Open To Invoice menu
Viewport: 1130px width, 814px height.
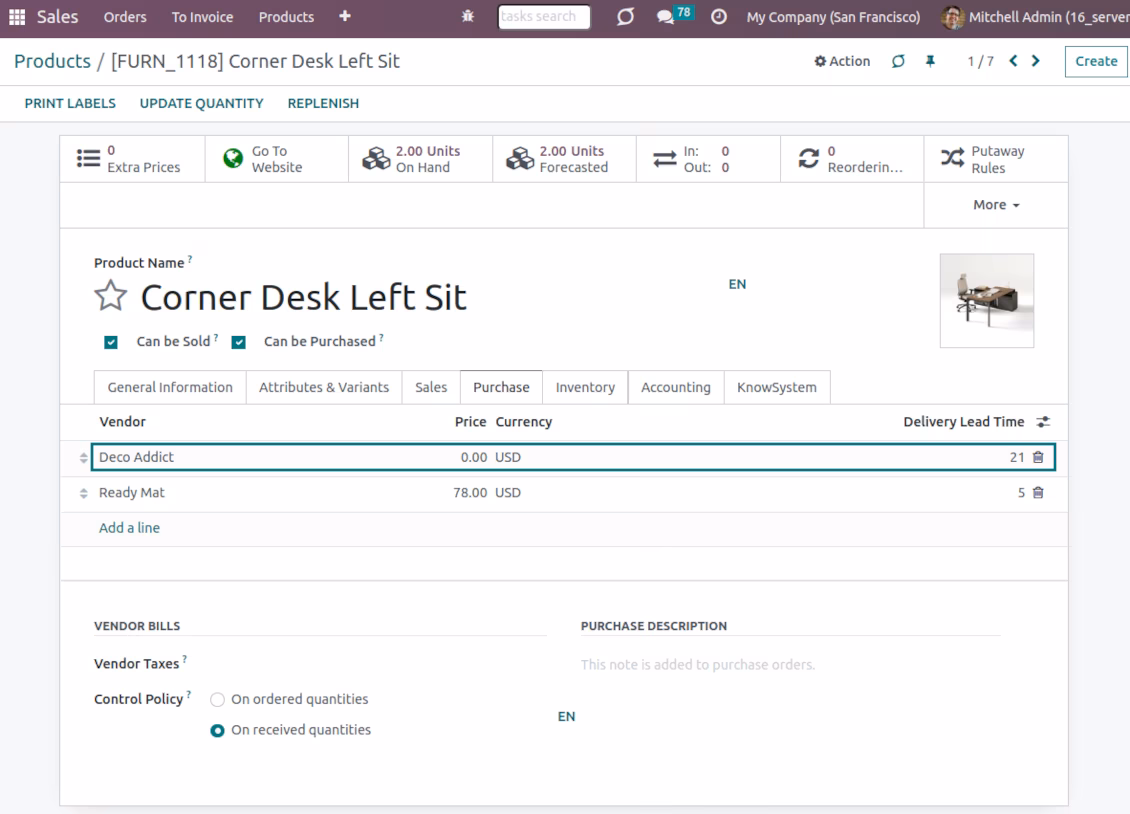tap(203, 17)
